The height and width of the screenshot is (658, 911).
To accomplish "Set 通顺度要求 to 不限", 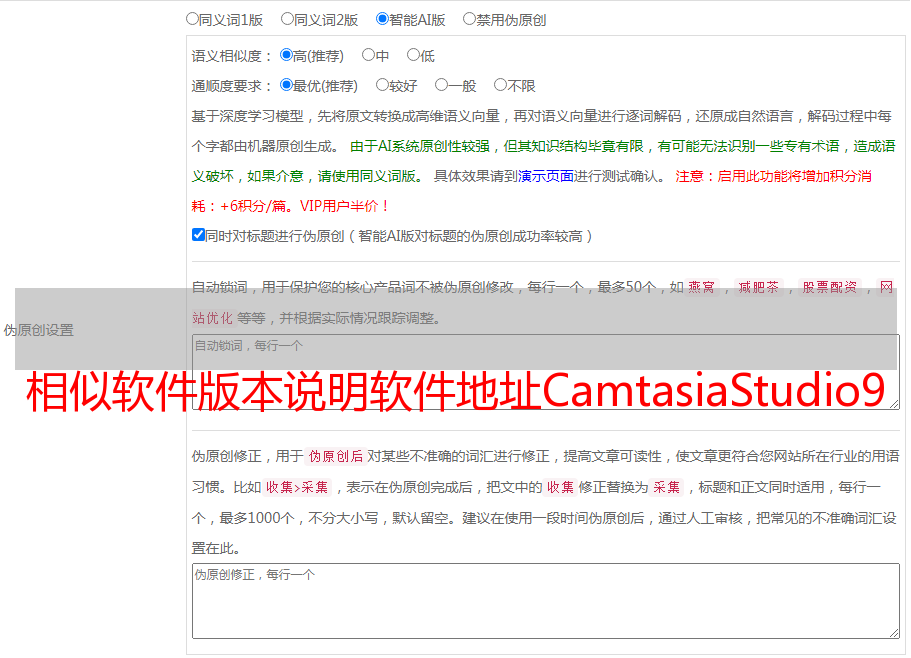I will click(x=500, y=85).
